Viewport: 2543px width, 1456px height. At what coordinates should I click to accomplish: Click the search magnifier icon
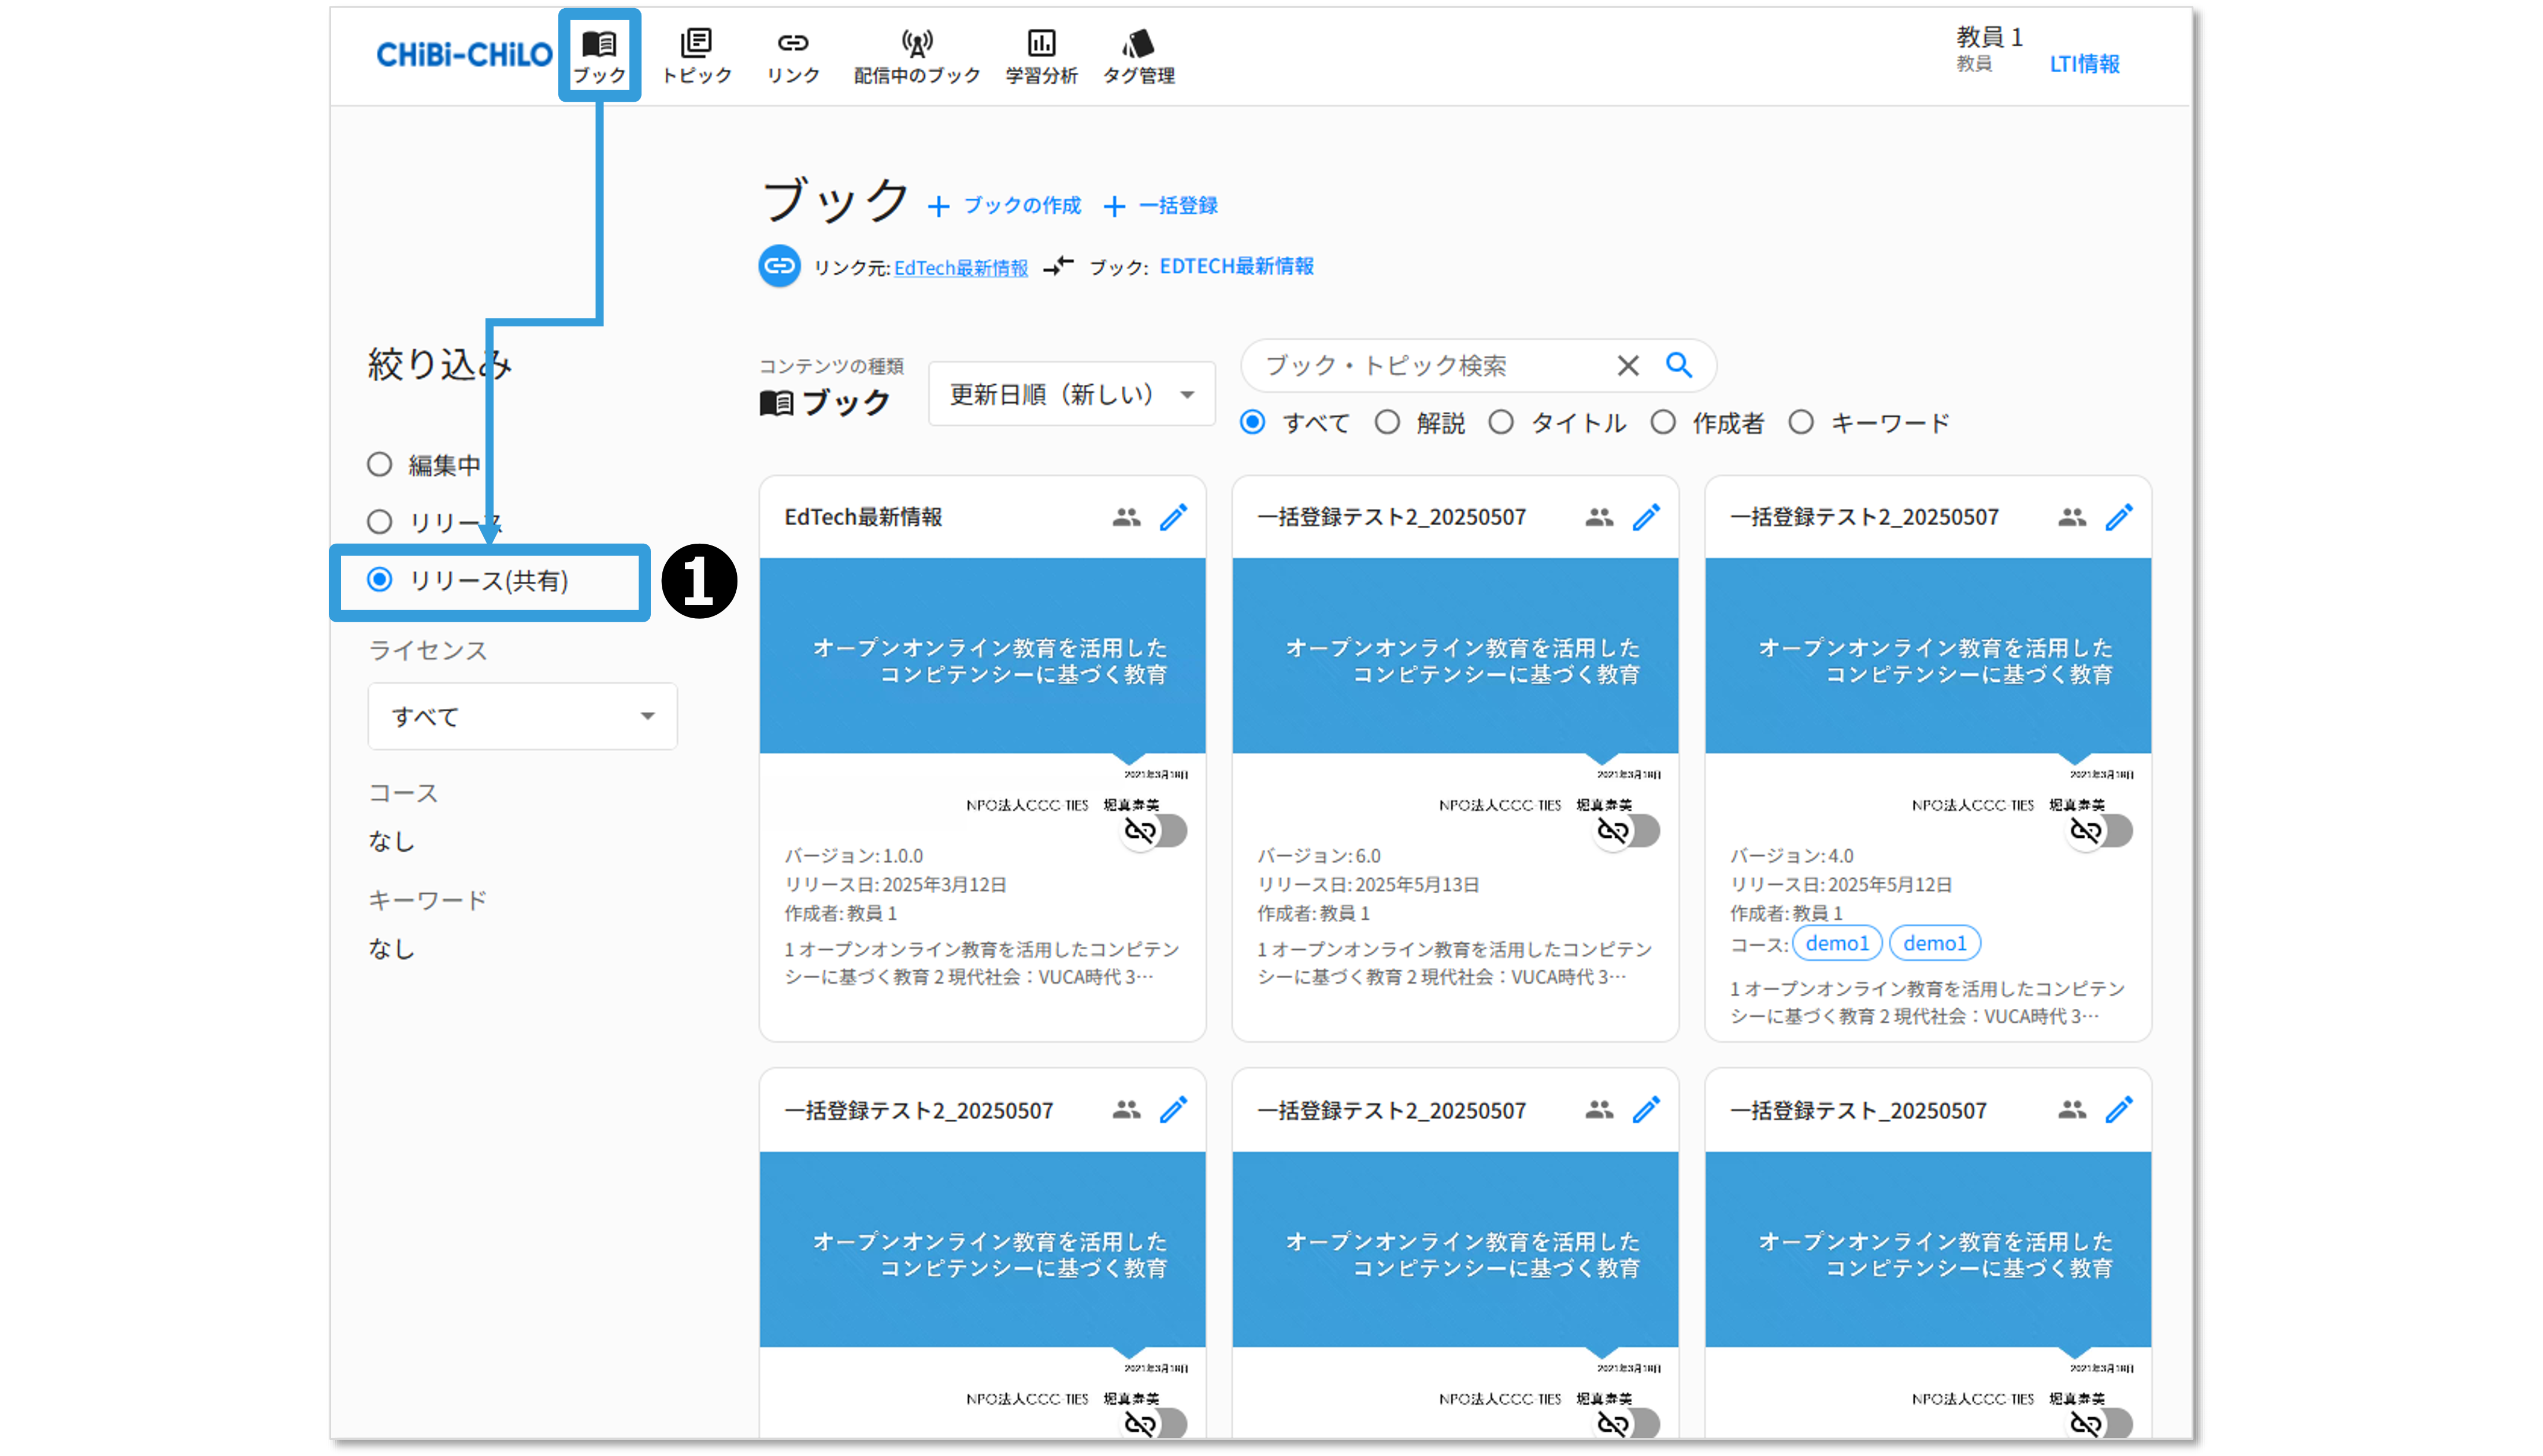[x=1679, y=365]
